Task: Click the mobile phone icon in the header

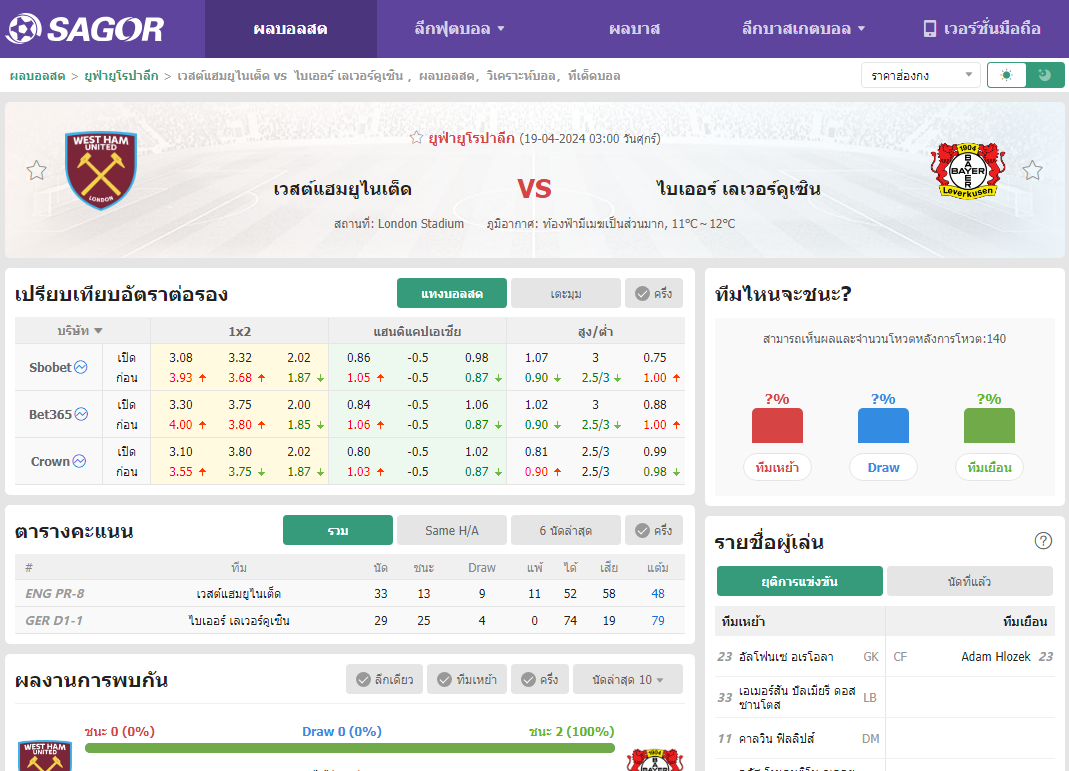Action: pos(929,29)
